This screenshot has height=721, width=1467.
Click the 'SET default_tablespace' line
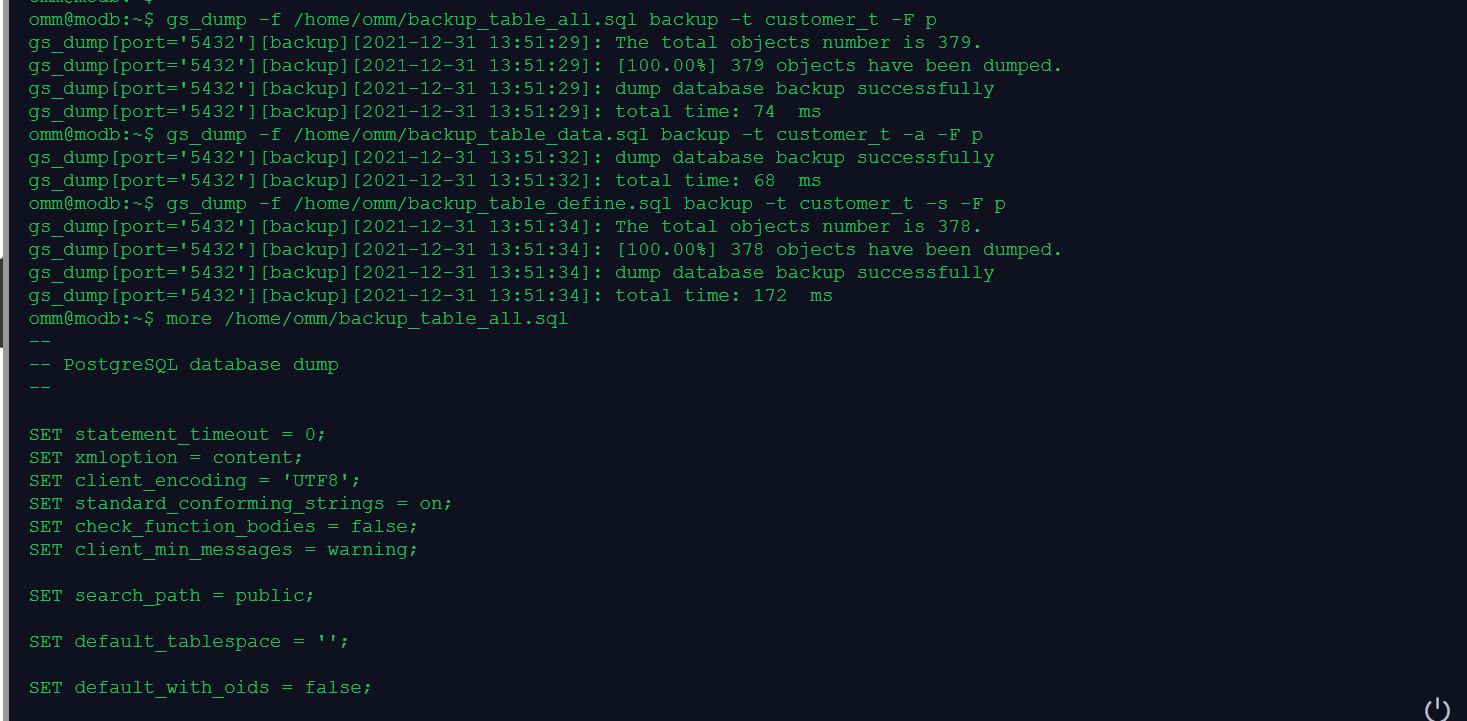click(189, 641)
